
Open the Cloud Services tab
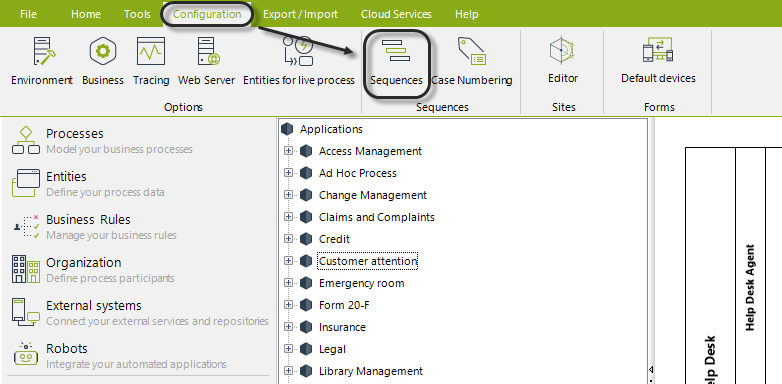click(x=396, y=14)
